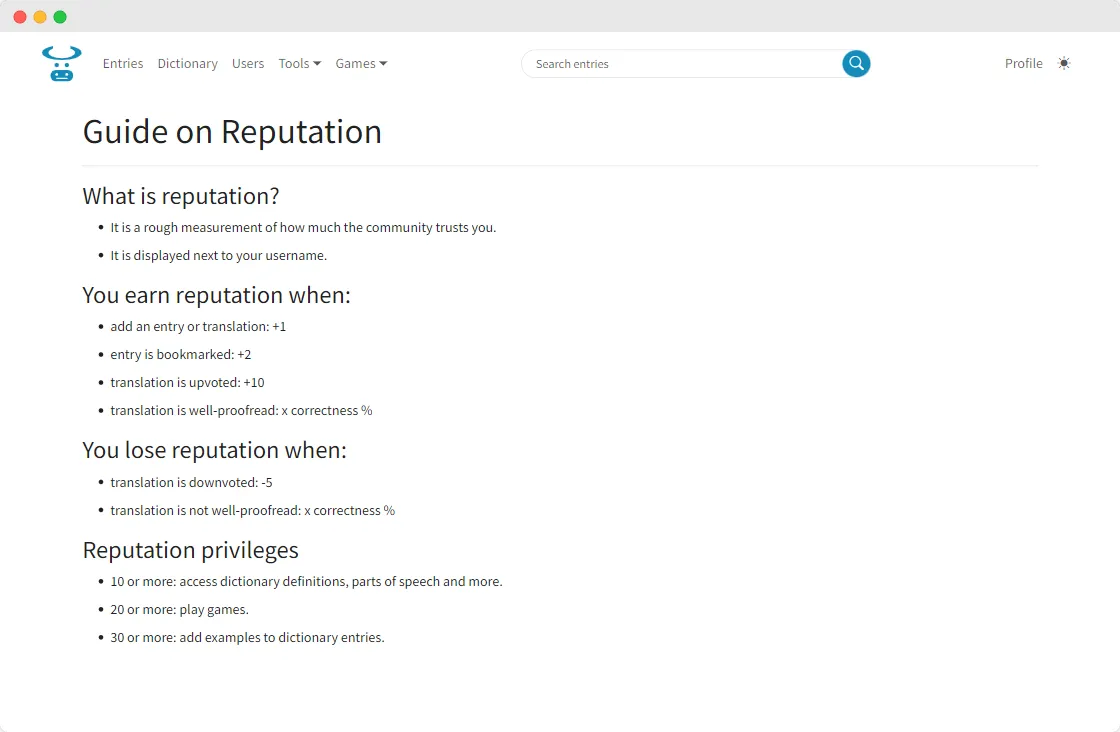Click 'add an entry or translation: +1'
Image resolution: width=1120 pixels, height=732 pixels.
[x=198, y=326]
